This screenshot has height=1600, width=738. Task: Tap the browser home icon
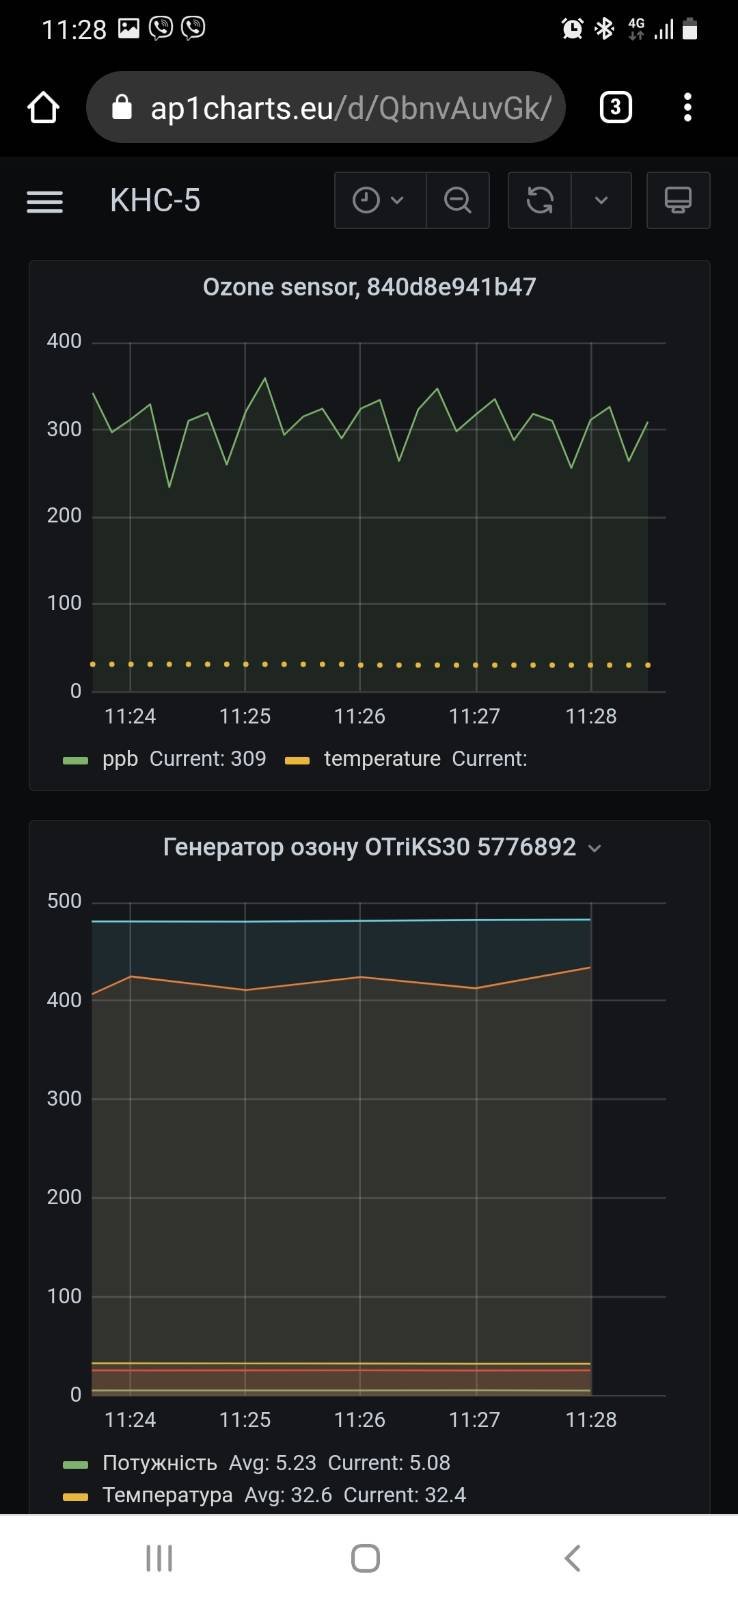pos(44,107)
